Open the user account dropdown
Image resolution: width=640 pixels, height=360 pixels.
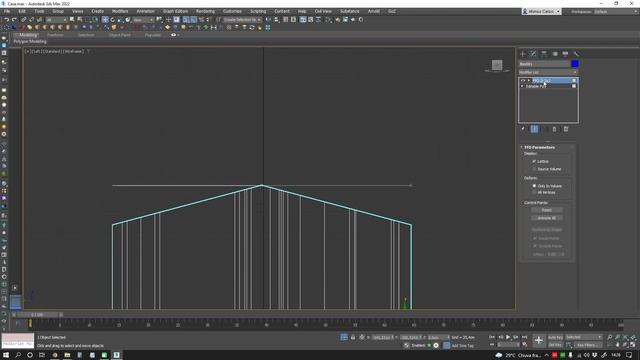(541, 11)
